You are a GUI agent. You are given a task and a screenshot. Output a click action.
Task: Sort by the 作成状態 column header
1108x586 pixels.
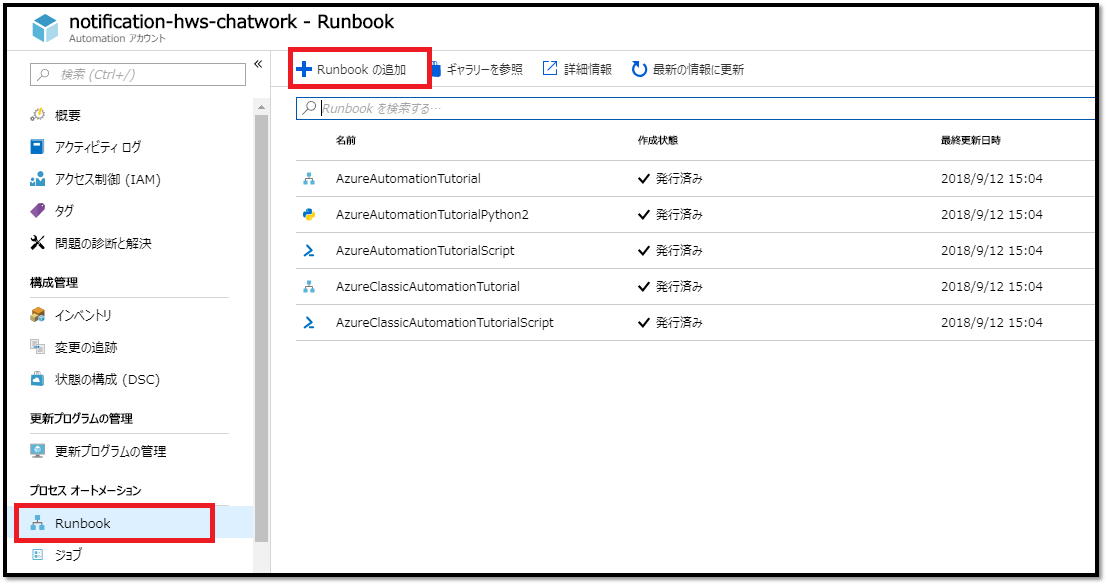pyautogui.click(x=658, y=140)
